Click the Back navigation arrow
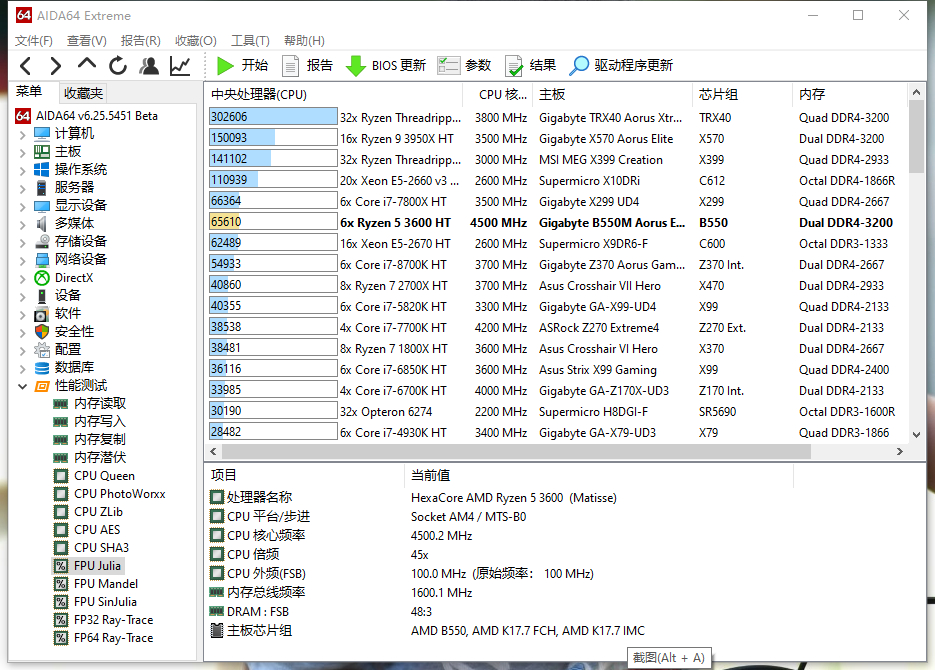This screenshot has width=935, height=670. [25, 66]
